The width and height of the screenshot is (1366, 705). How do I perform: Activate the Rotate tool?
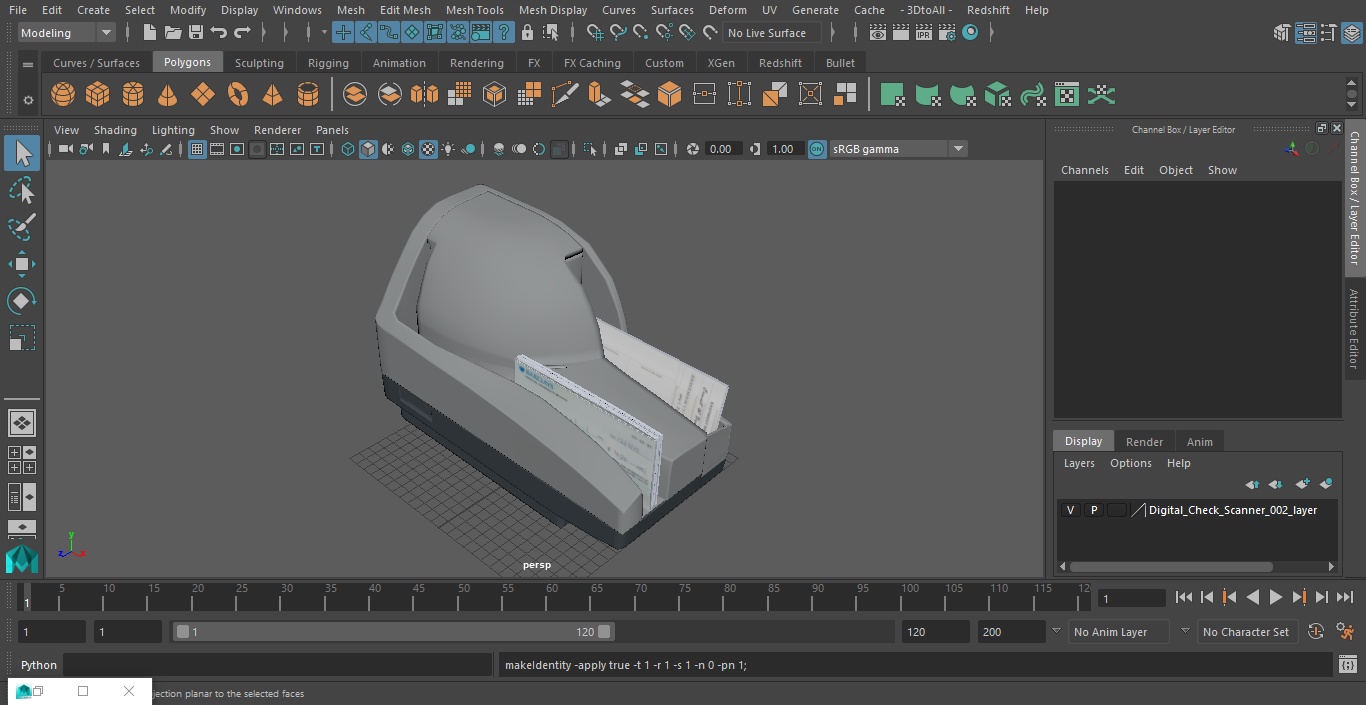21,301
